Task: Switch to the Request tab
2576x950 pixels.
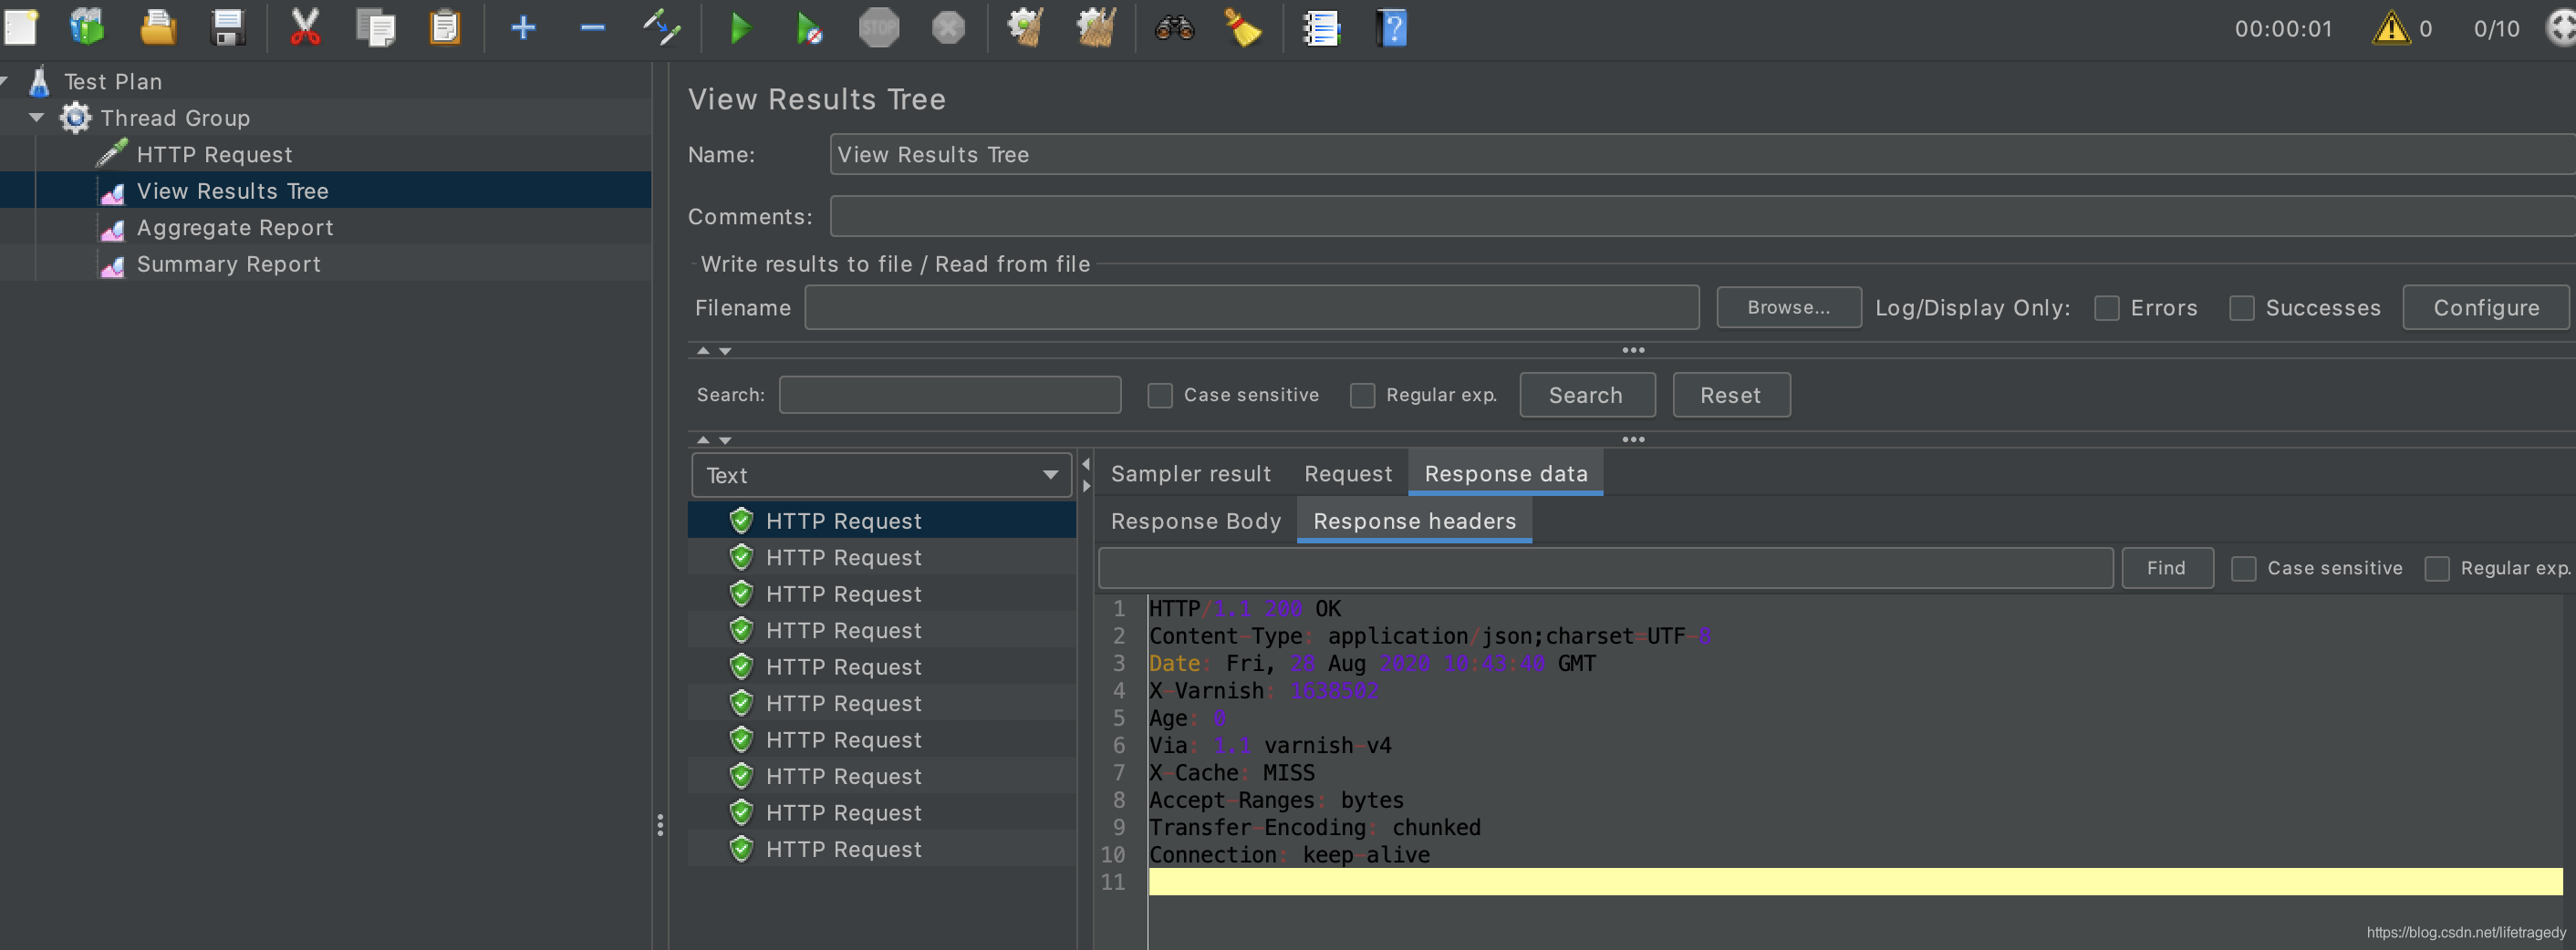Action: (1347, 473)
